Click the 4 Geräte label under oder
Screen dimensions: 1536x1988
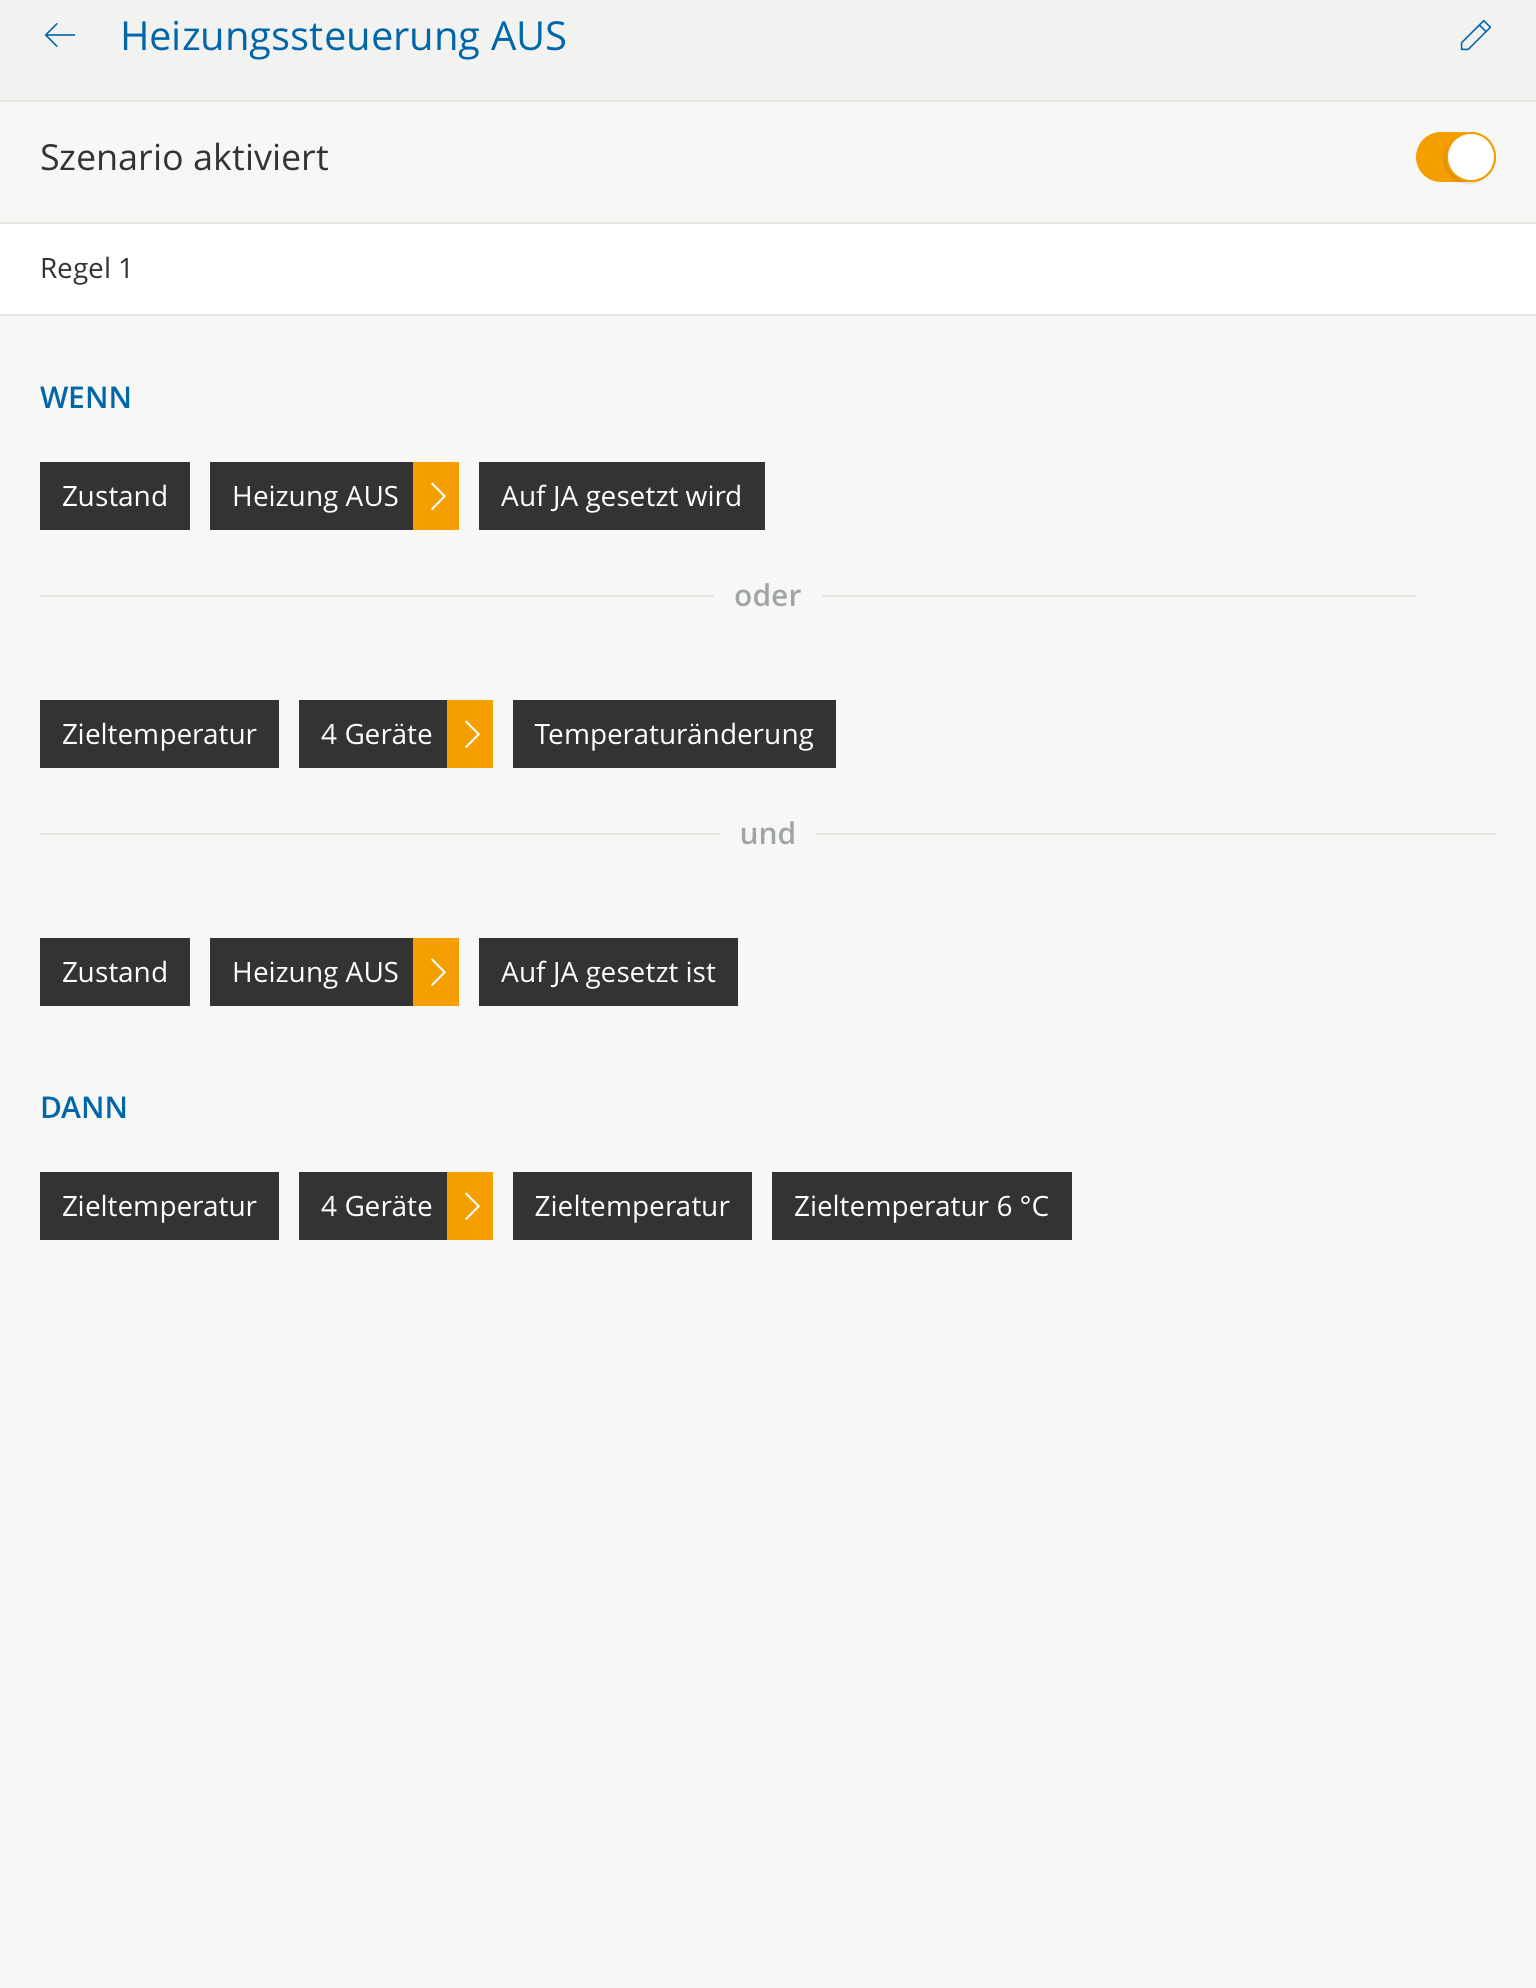pos(374,734)
